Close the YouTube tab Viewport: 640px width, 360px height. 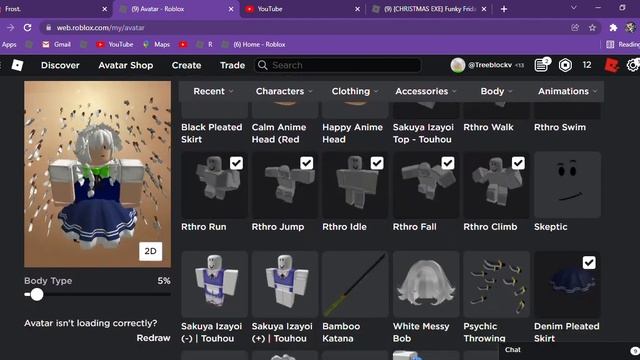point(357,9)
